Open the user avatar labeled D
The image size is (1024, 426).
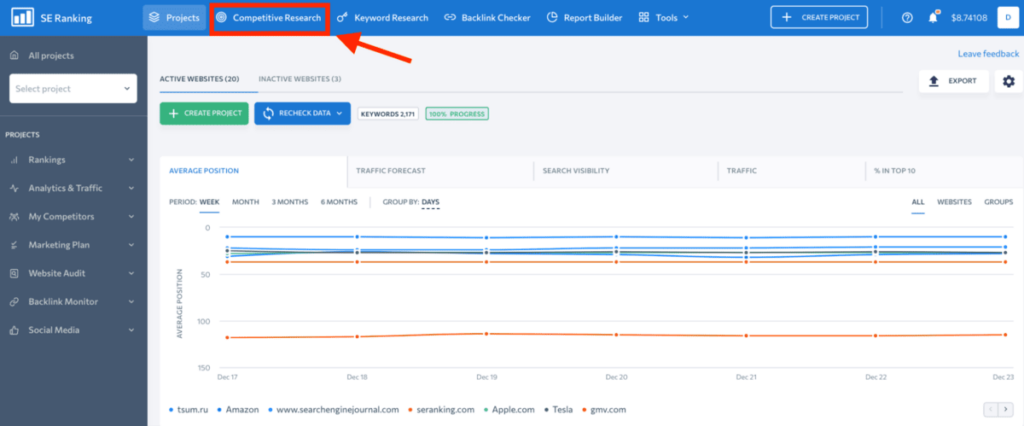pyautogui.click(x=1008, y=18)
